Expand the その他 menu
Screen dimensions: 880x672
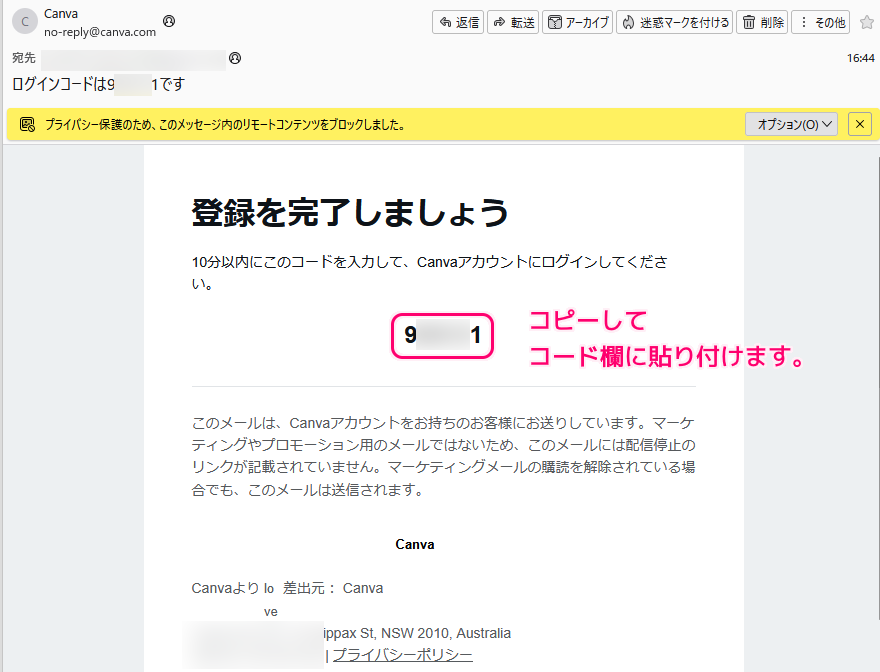click(x=822, y=21)
